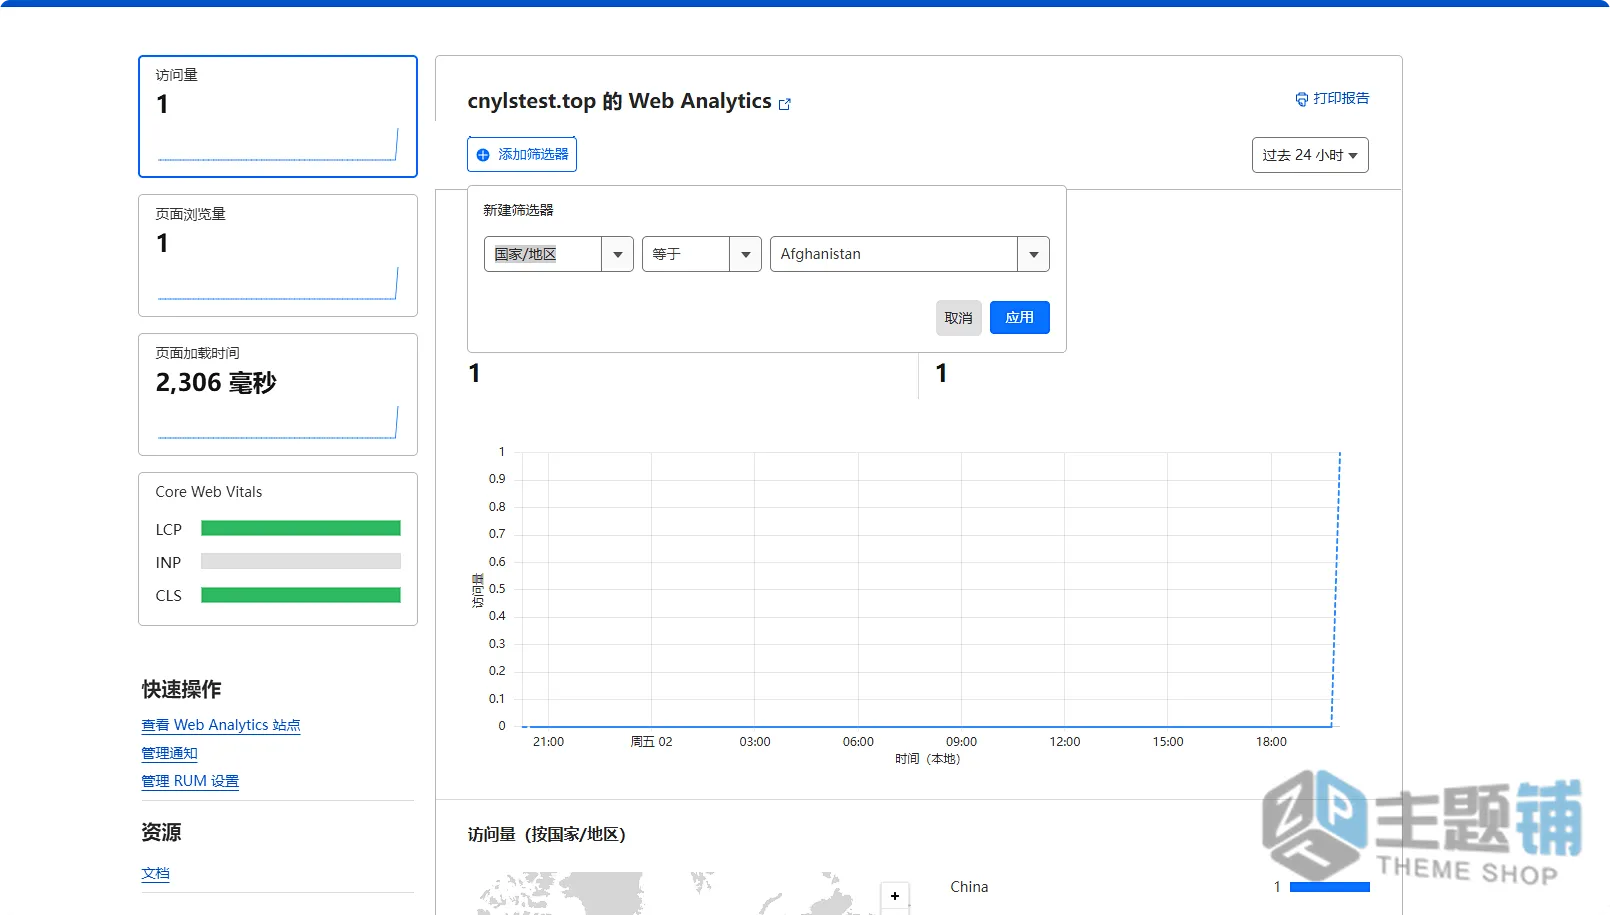Select the 页面加载时间 metric card
The height and width of the screenshot is (915, 1610).
click(278, 394)
